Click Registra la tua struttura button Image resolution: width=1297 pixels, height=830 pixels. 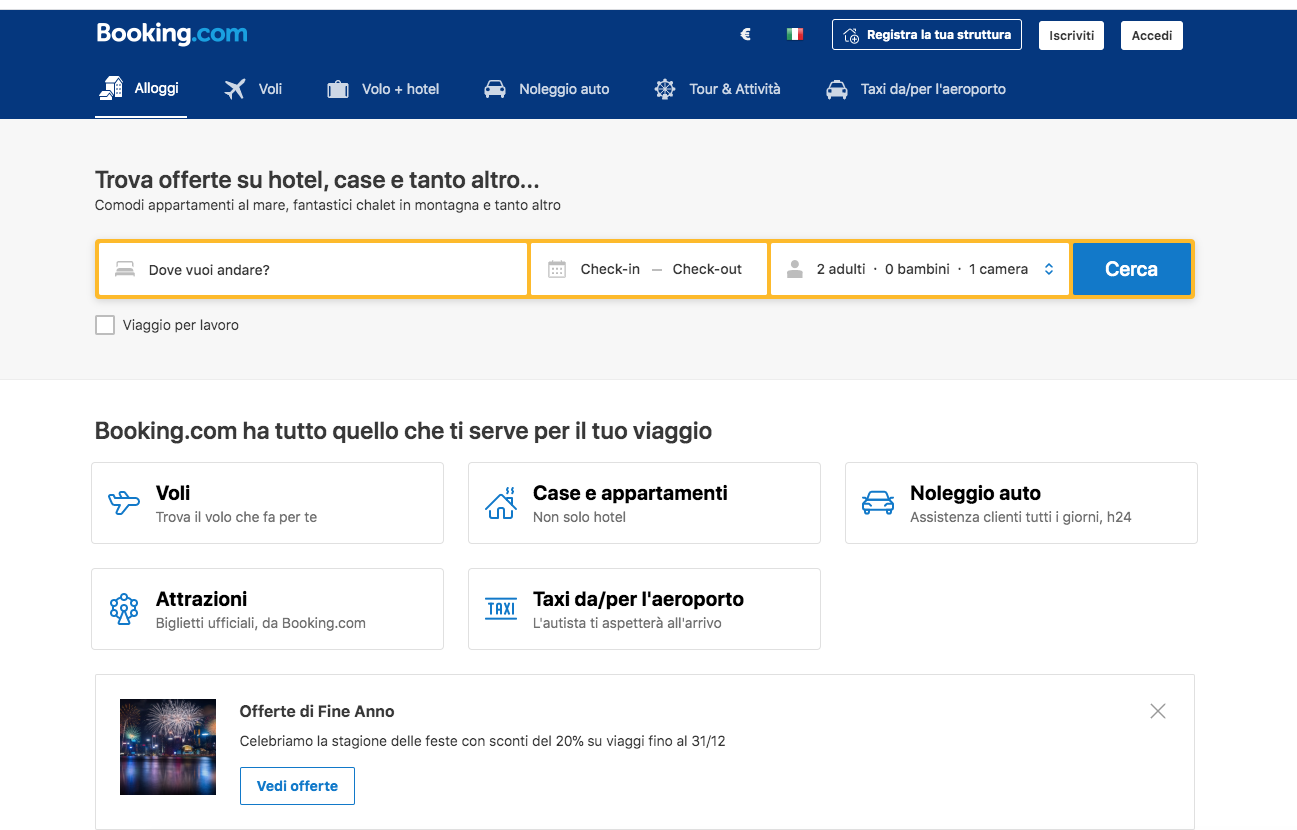coord(926,35)
